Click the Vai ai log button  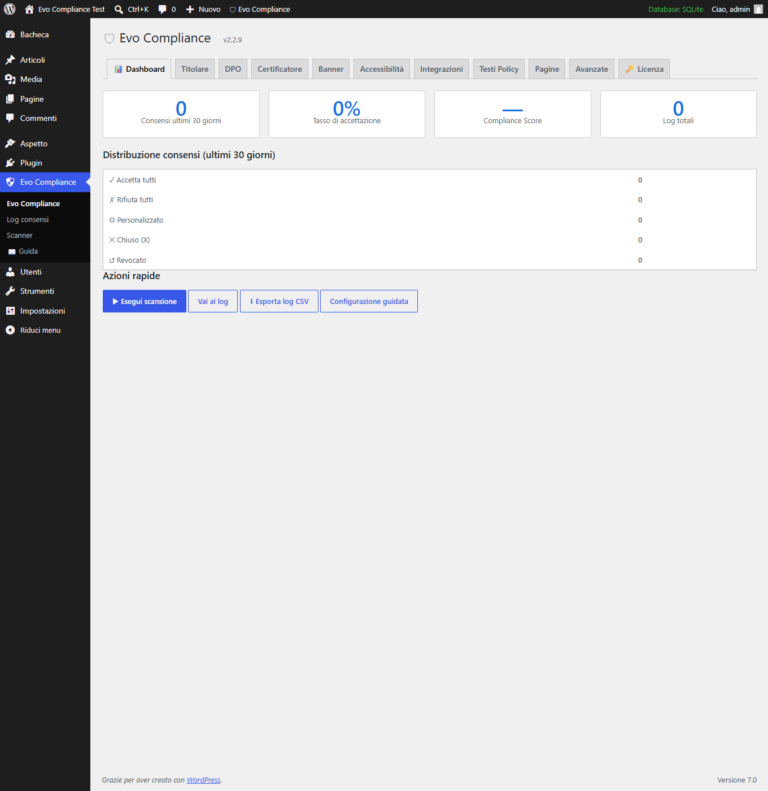213,301
